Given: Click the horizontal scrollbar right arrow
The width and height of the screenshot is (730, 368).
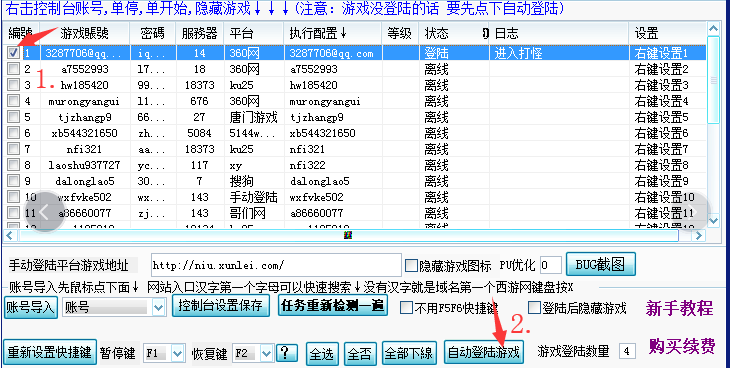Looking at the screenshot, I should click(698, 235).
